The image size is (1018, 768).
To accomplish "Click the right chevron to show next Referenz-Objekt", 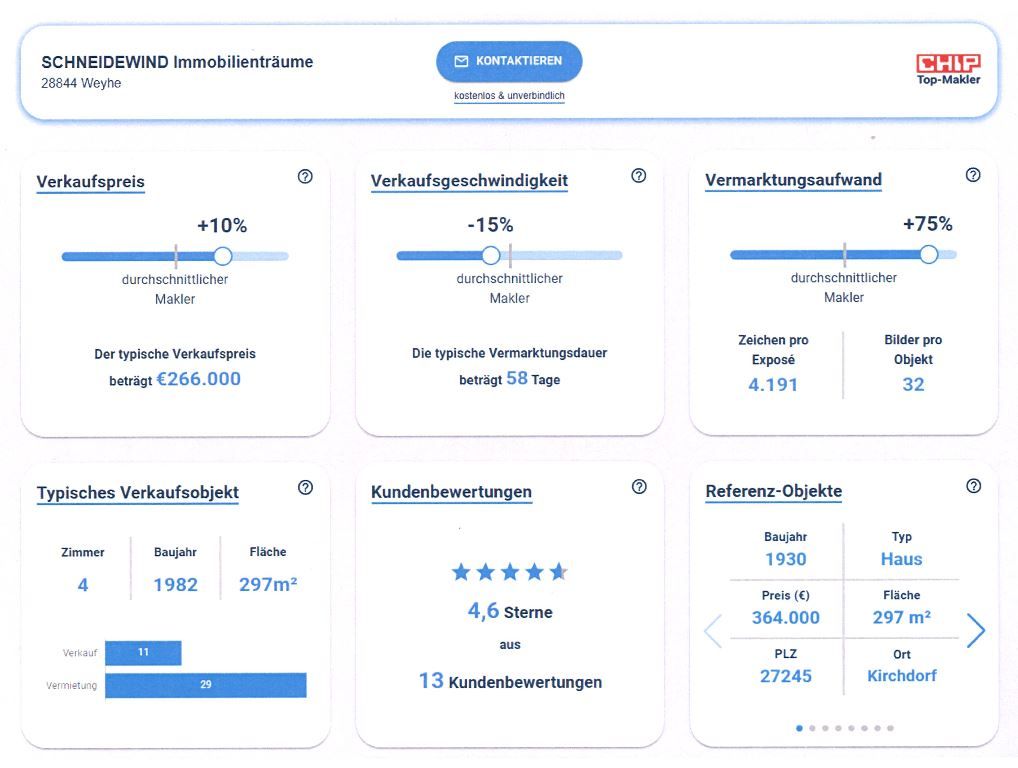I will 975,631.
